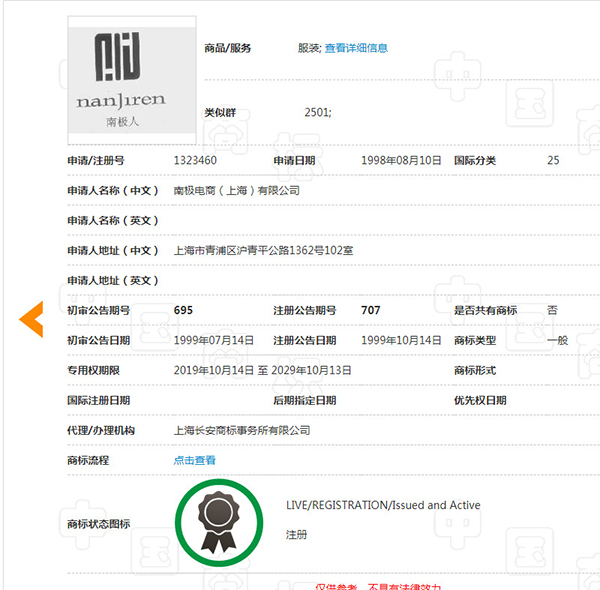Viewport: 600px width, 590px height.
Task: Click the 初审公告期号 label
Action: (x=99, y=310)
